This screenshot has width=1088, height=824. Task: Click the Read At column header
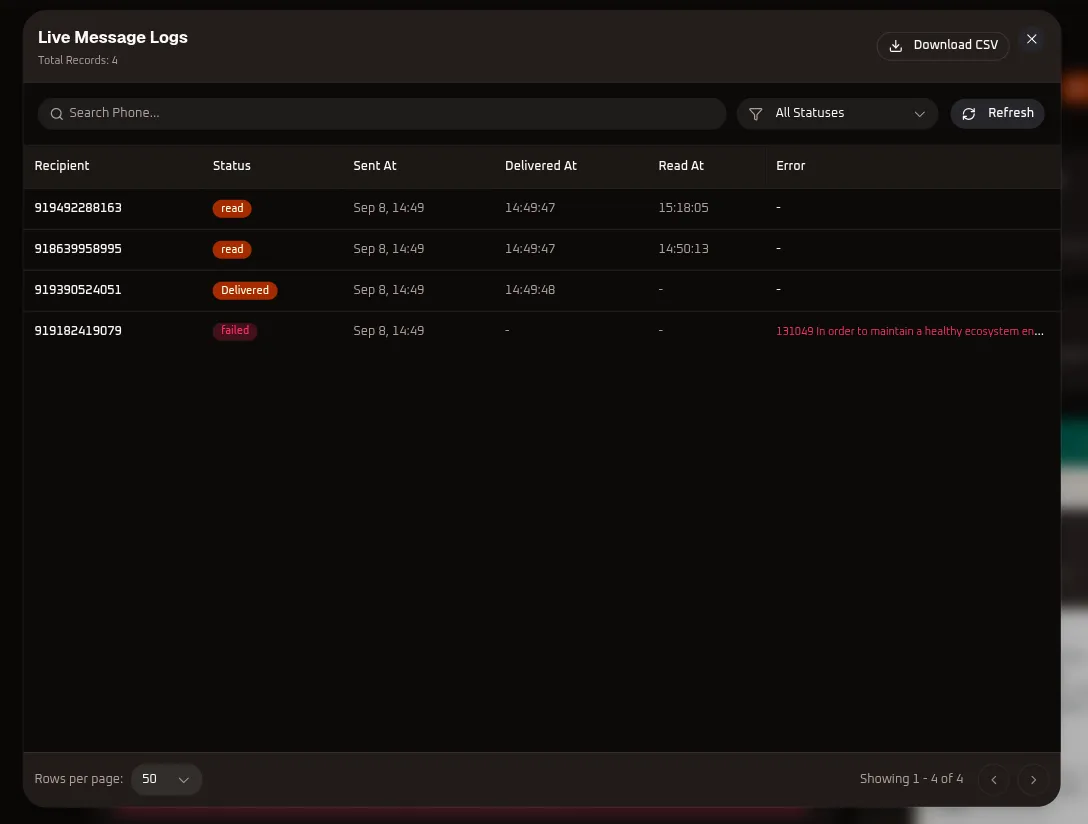pyautogui.click(x=681, y=166)
